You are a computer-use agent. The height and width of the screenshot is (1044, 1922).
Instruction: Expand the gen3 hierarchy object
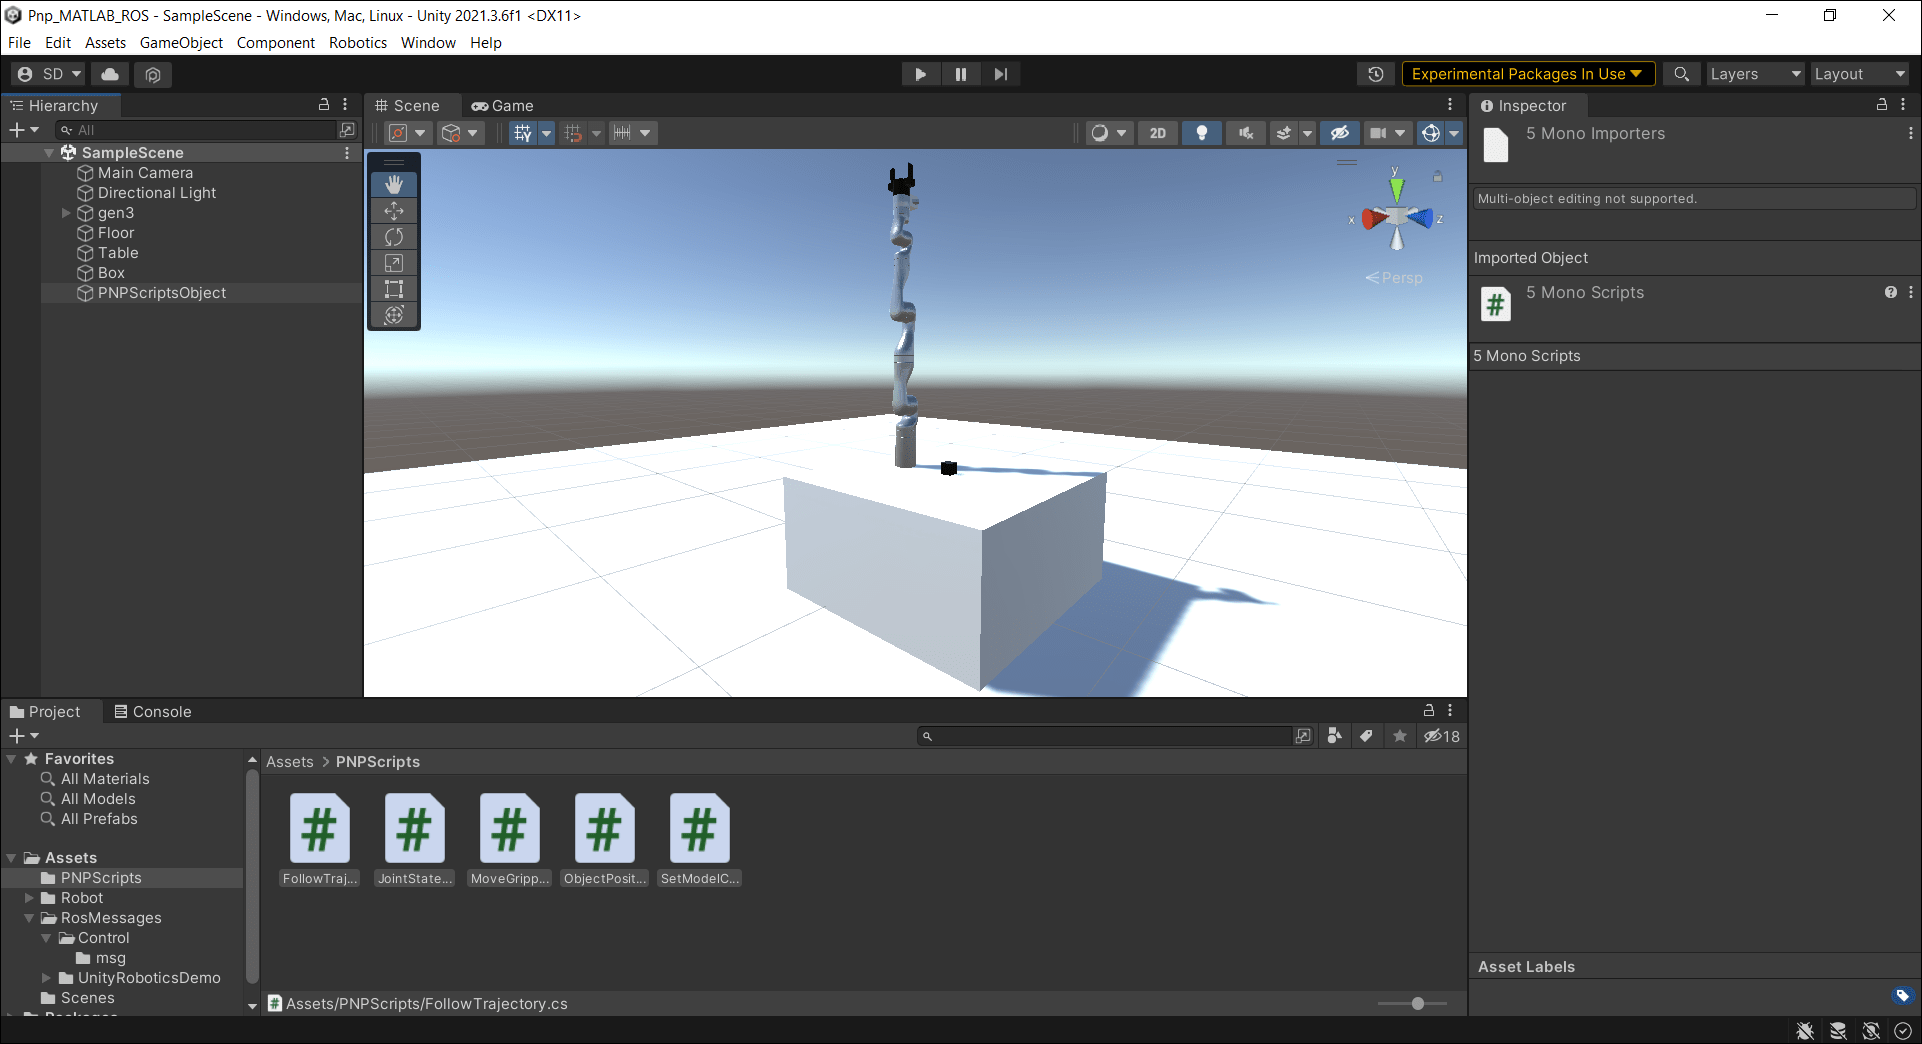66,213
